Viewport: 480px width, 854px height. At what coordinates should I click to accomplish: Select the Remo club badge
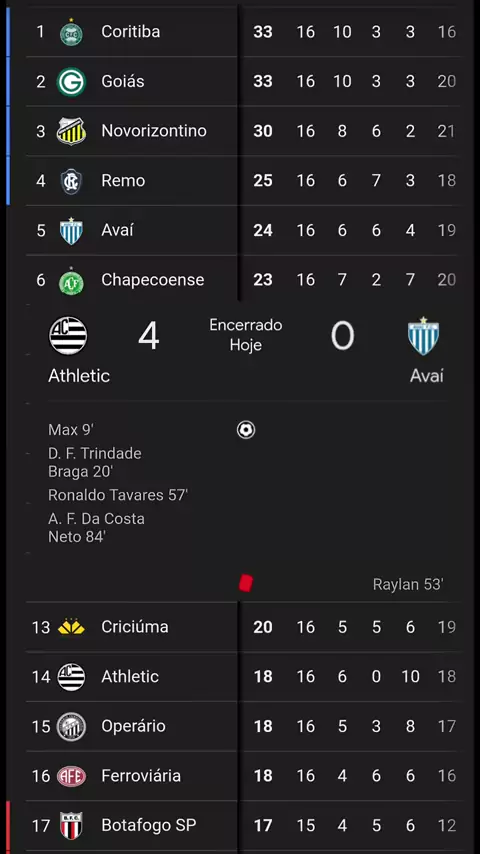71,181
